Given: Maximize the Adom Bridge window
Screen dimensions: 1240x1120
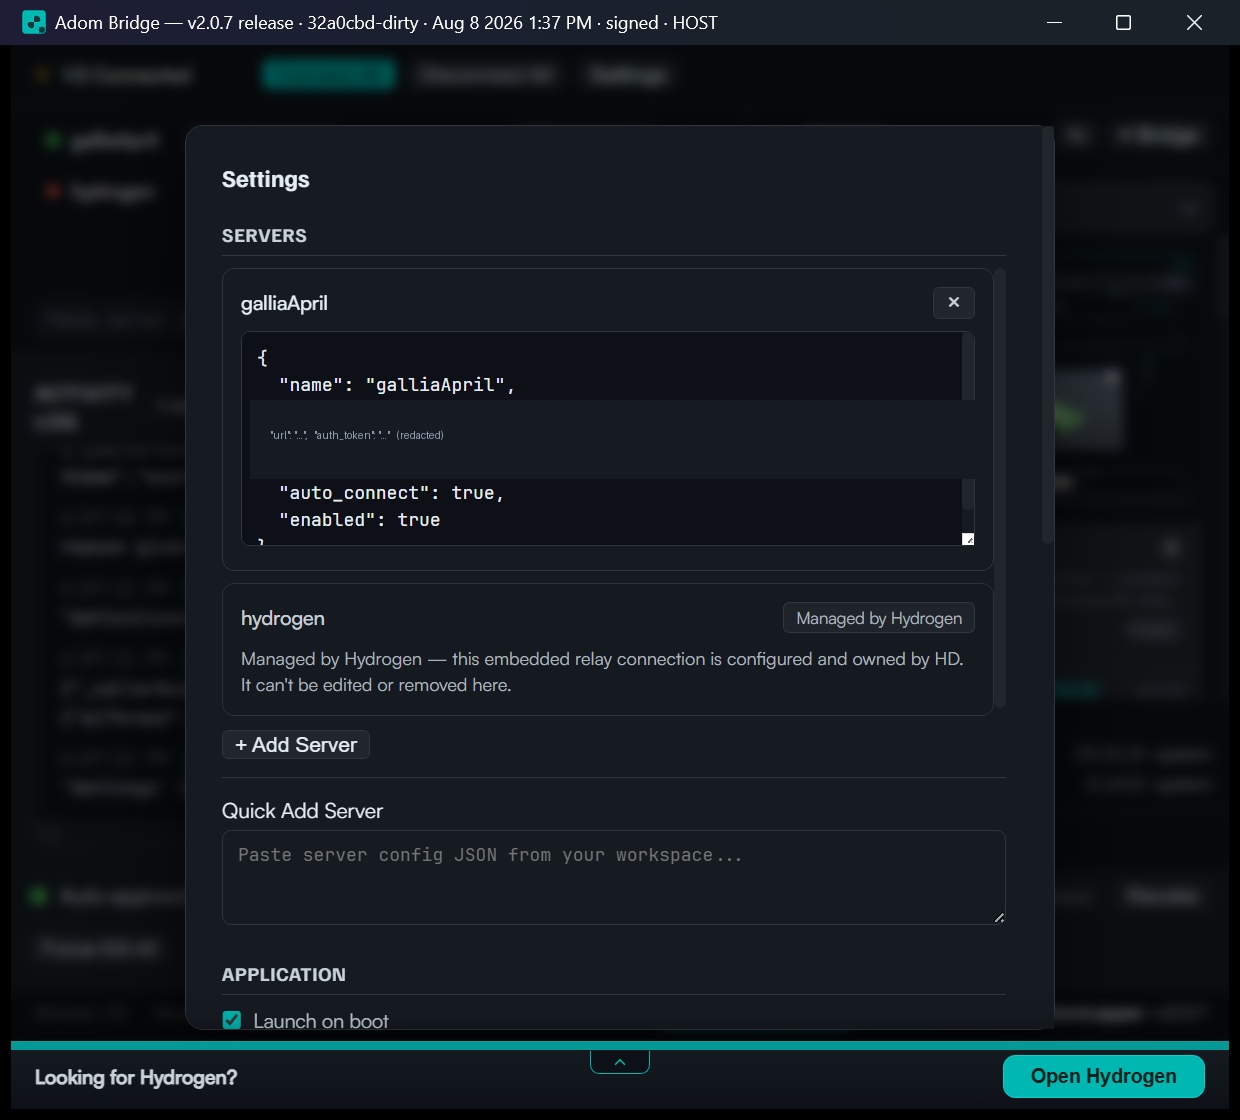Looking at the screenshot, I should (x=1123, y=22).
